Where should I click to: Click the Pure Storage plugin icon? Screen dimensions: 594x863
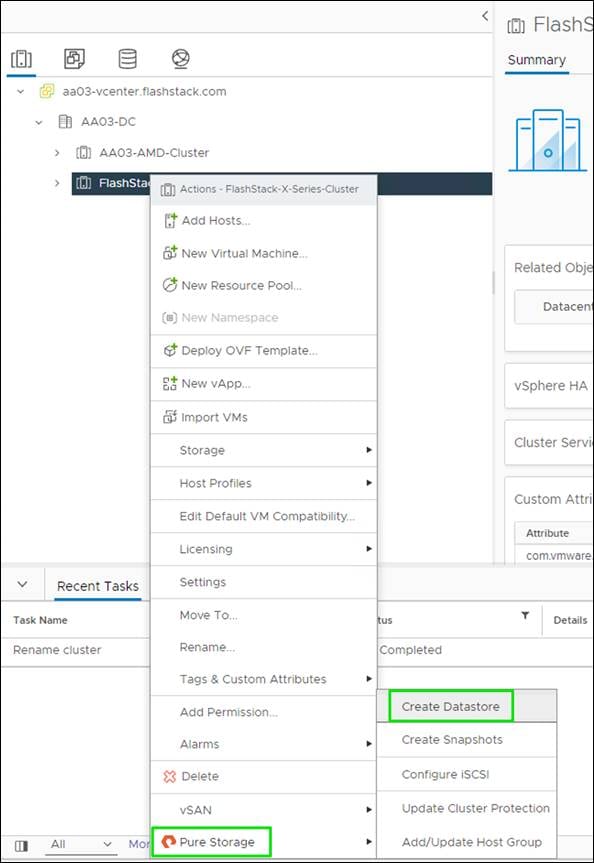click(x=167, y=842)
